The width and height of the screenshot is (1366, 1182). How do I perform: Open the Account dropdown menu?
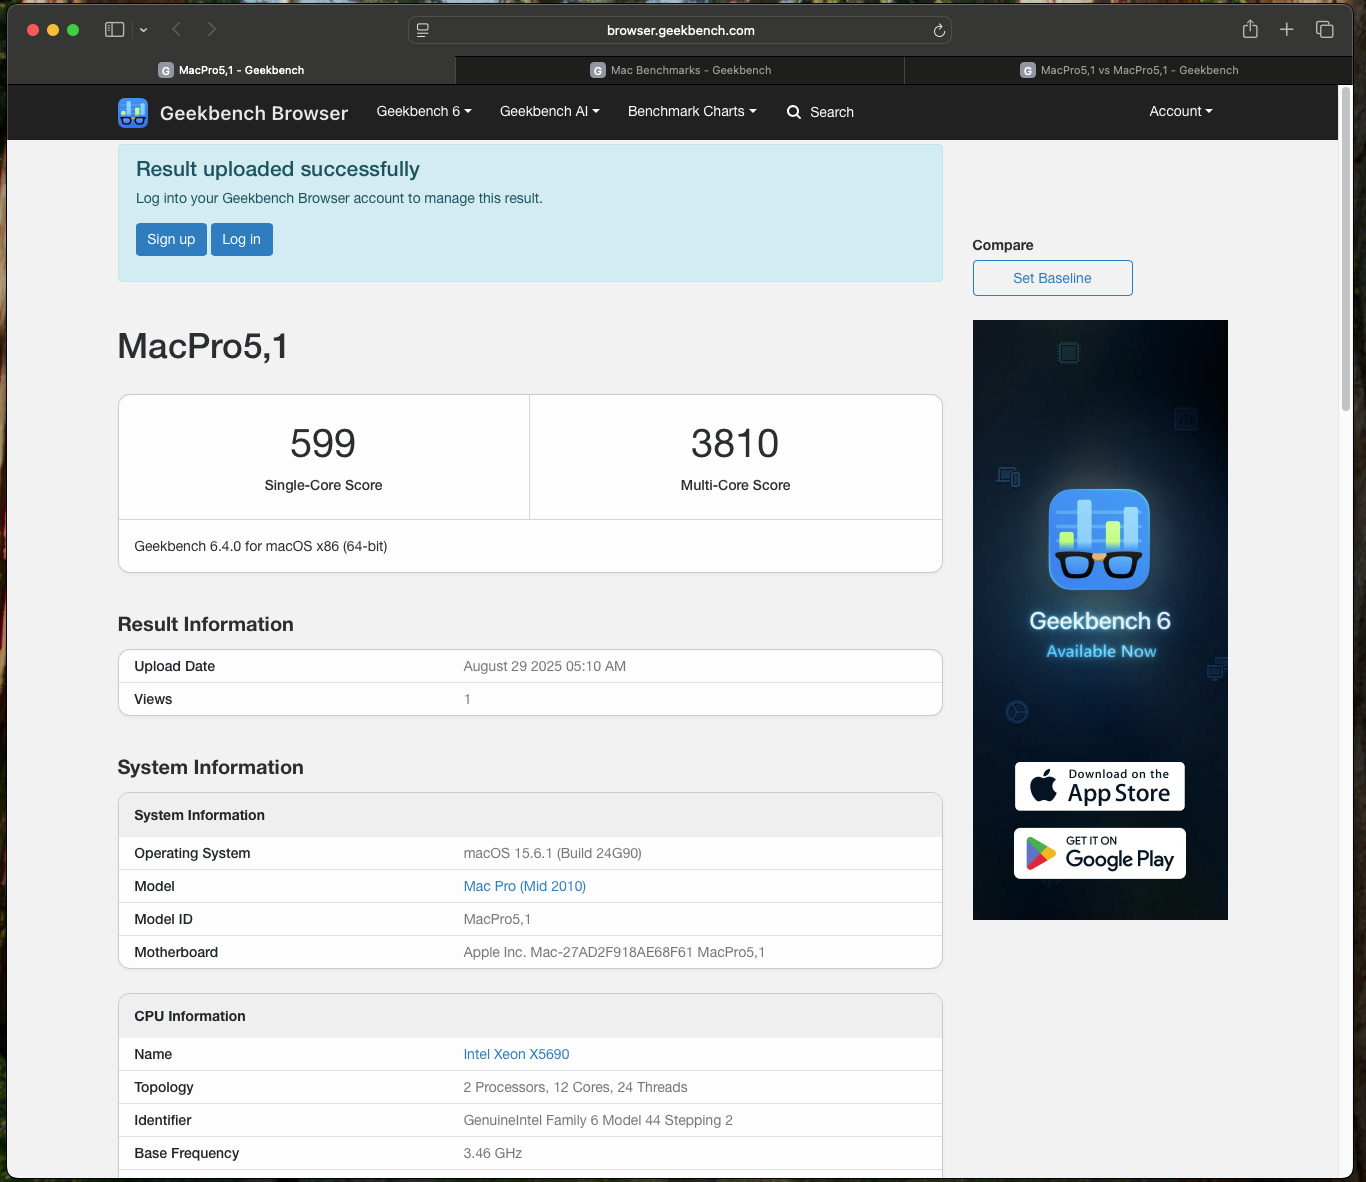click(x=1180, y=111)
